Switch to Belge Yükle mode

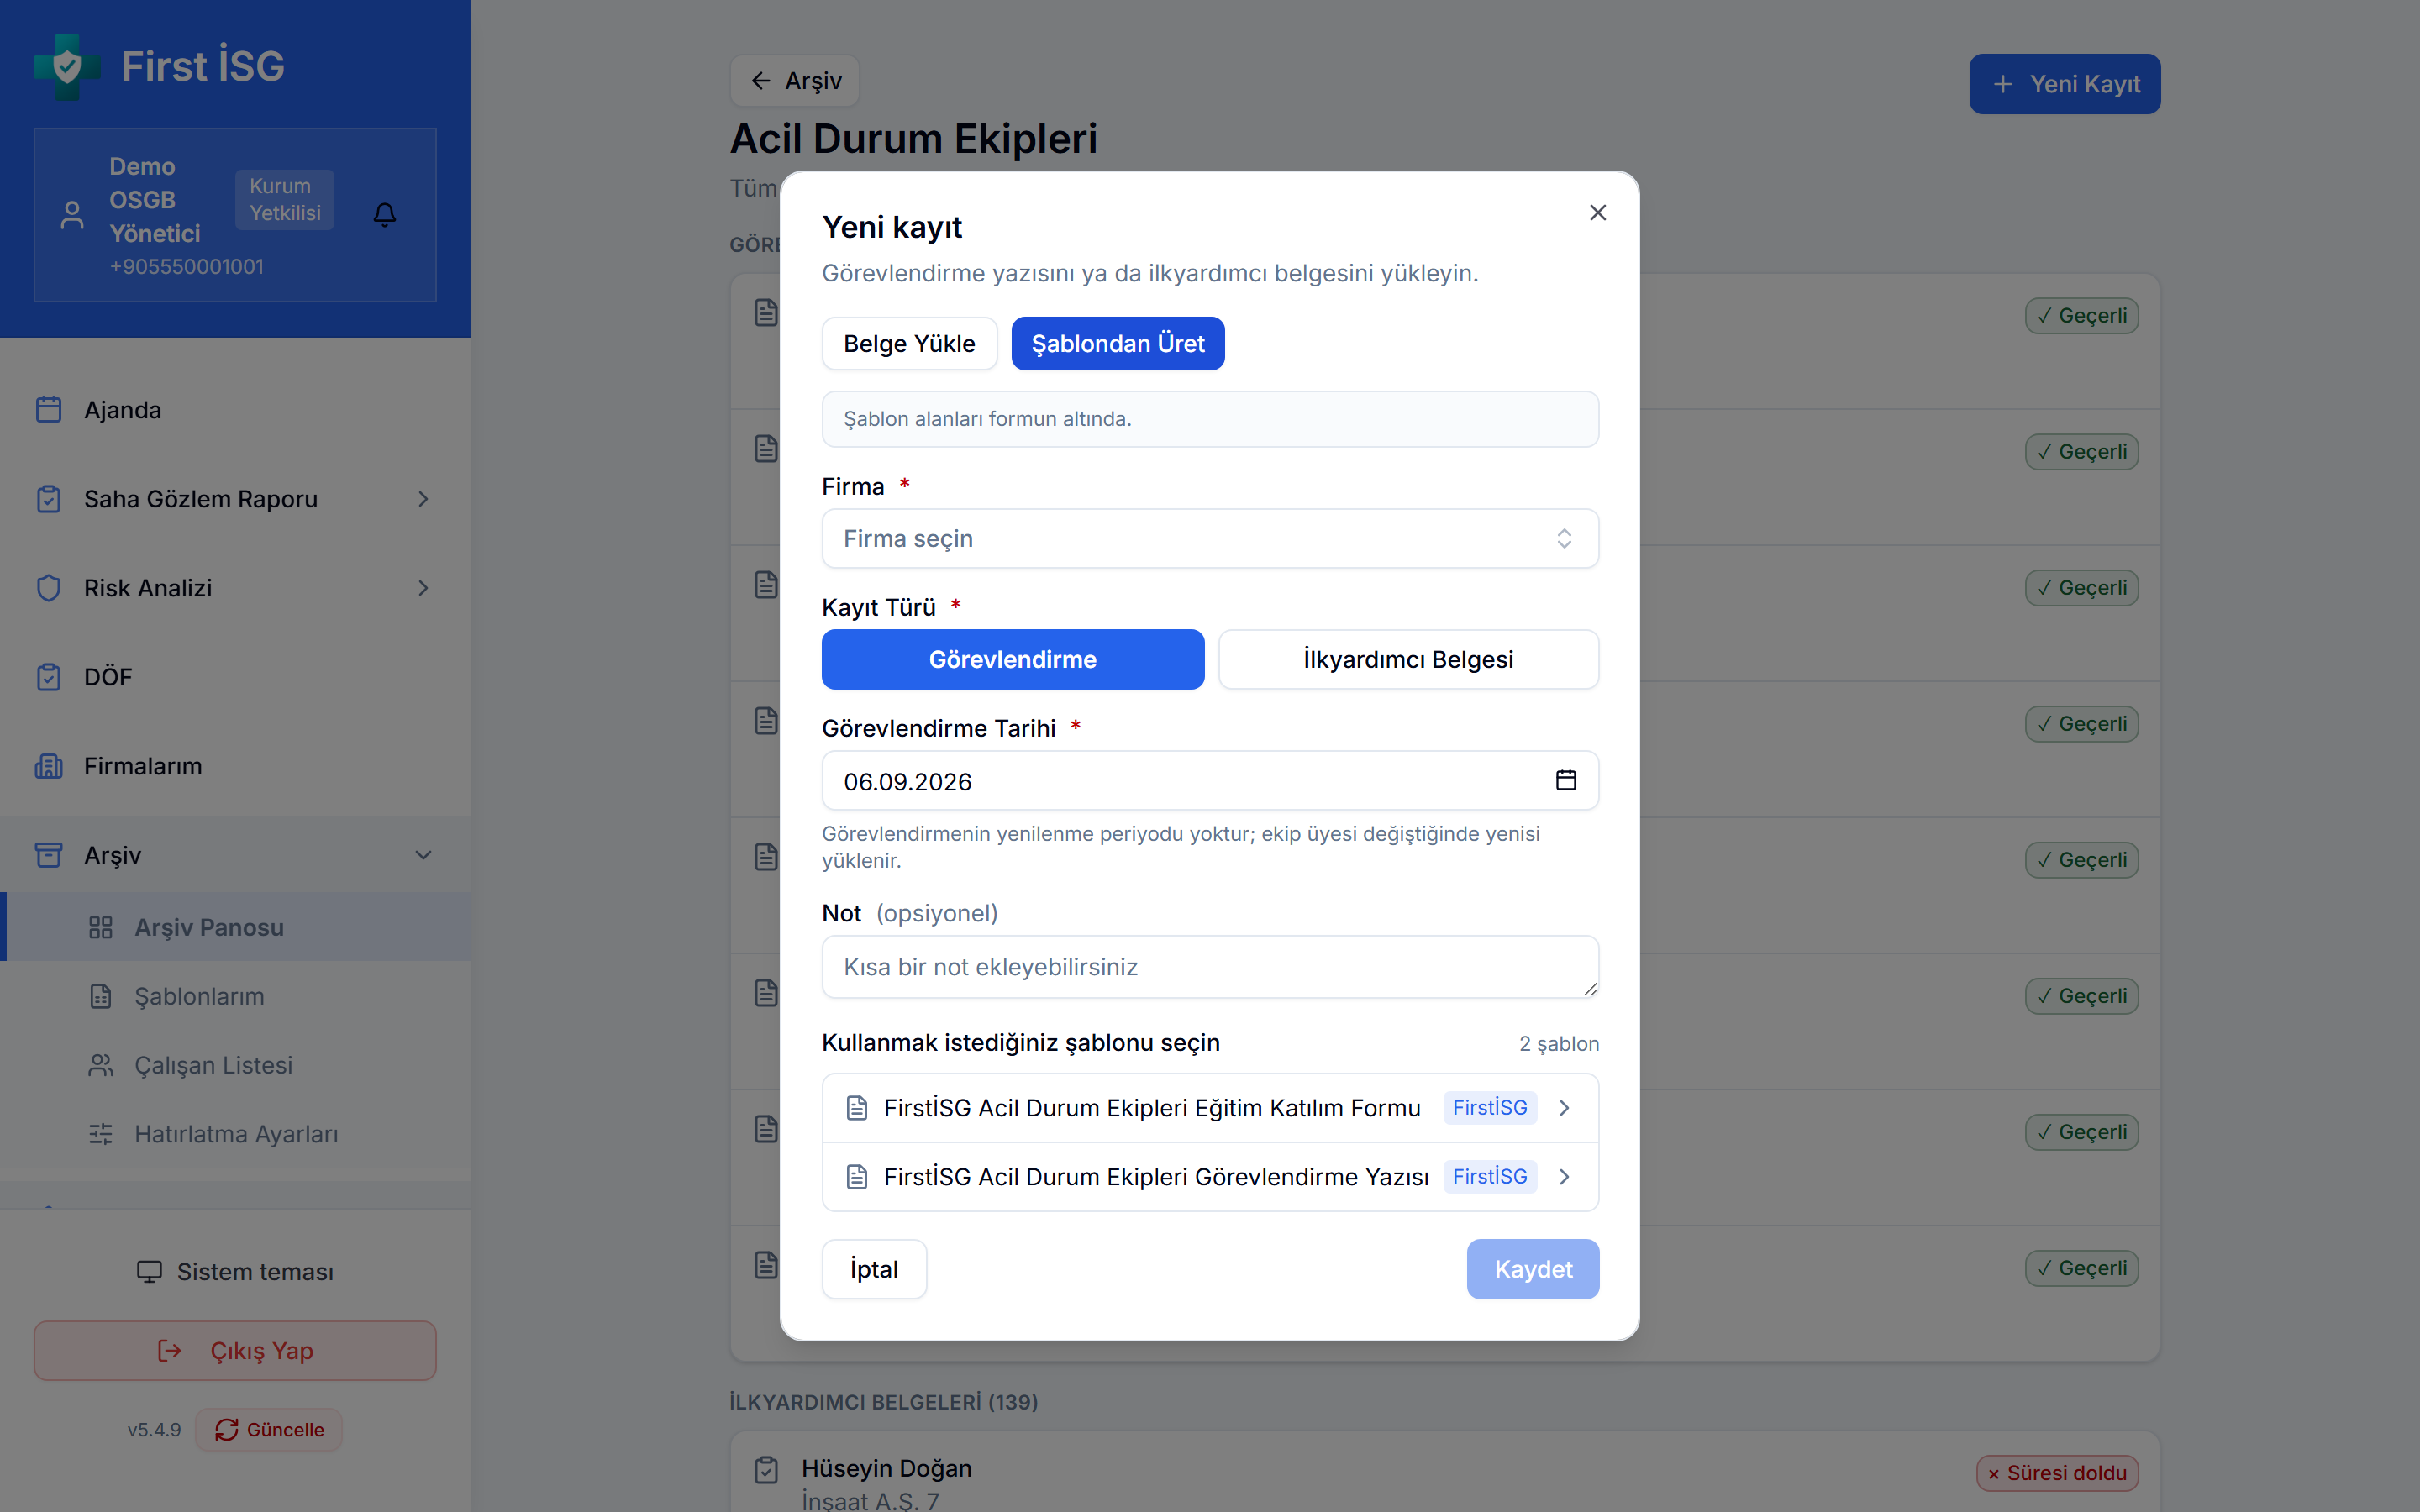909,343
